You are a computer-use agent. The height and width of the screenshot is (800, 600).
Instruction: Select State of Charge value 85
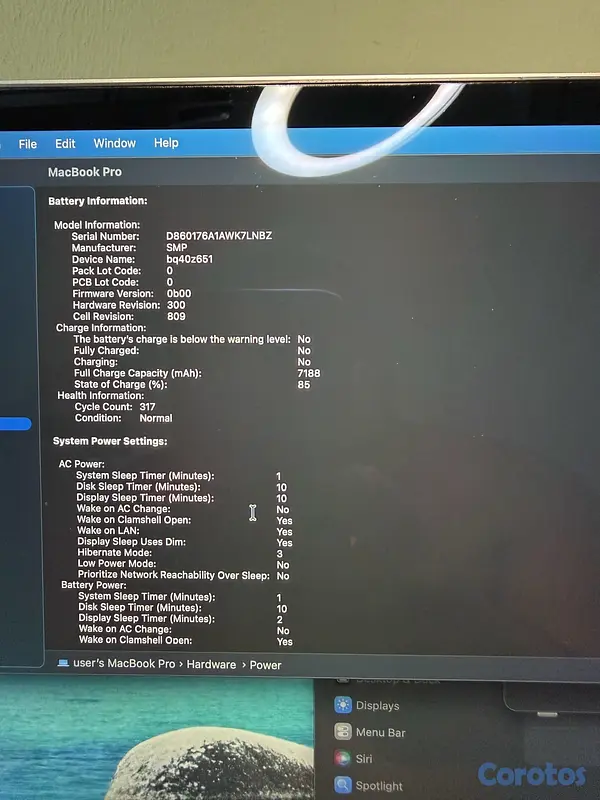click(304, 384)
